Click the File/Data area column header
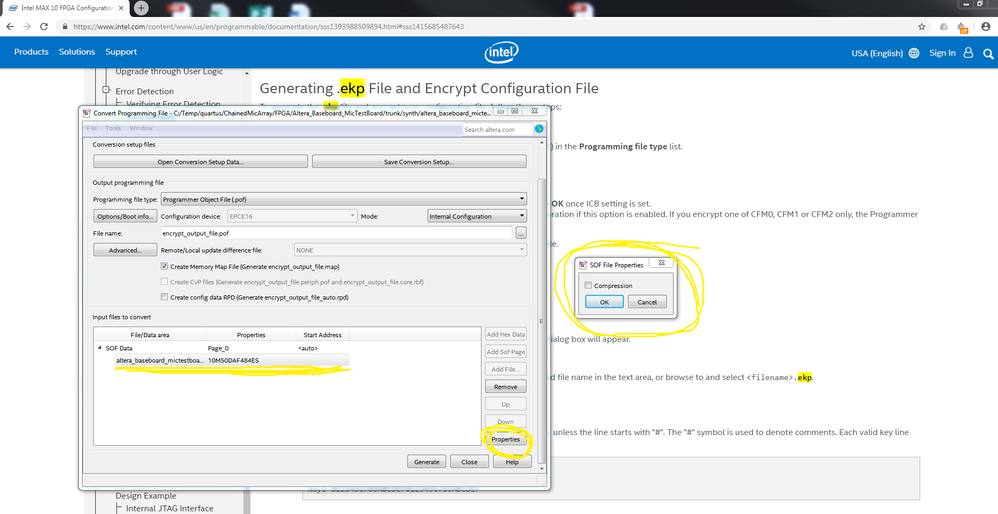 pyautogui.click(x=150, y=335)
